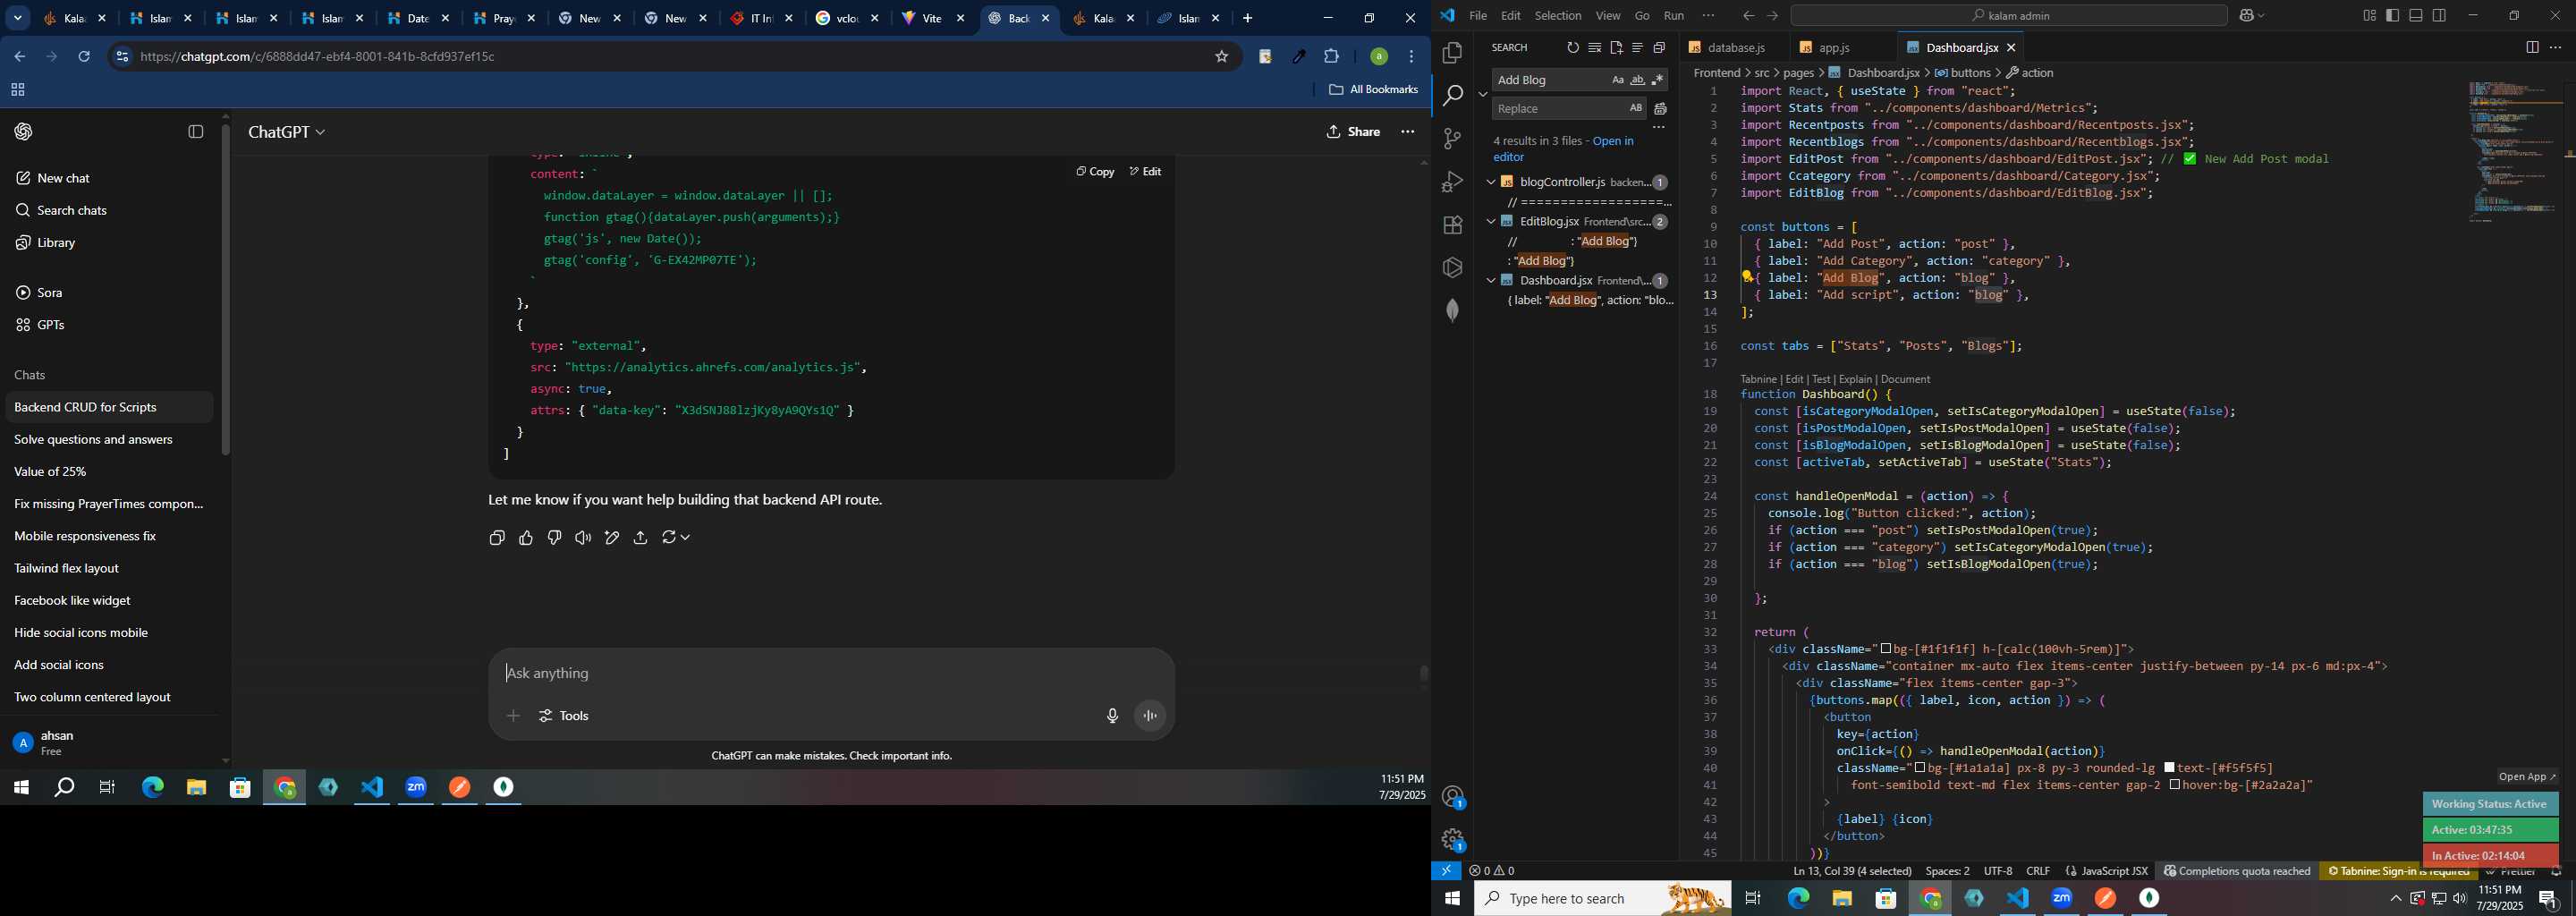Open VS Code remote window status icon

coord(1446,871)
